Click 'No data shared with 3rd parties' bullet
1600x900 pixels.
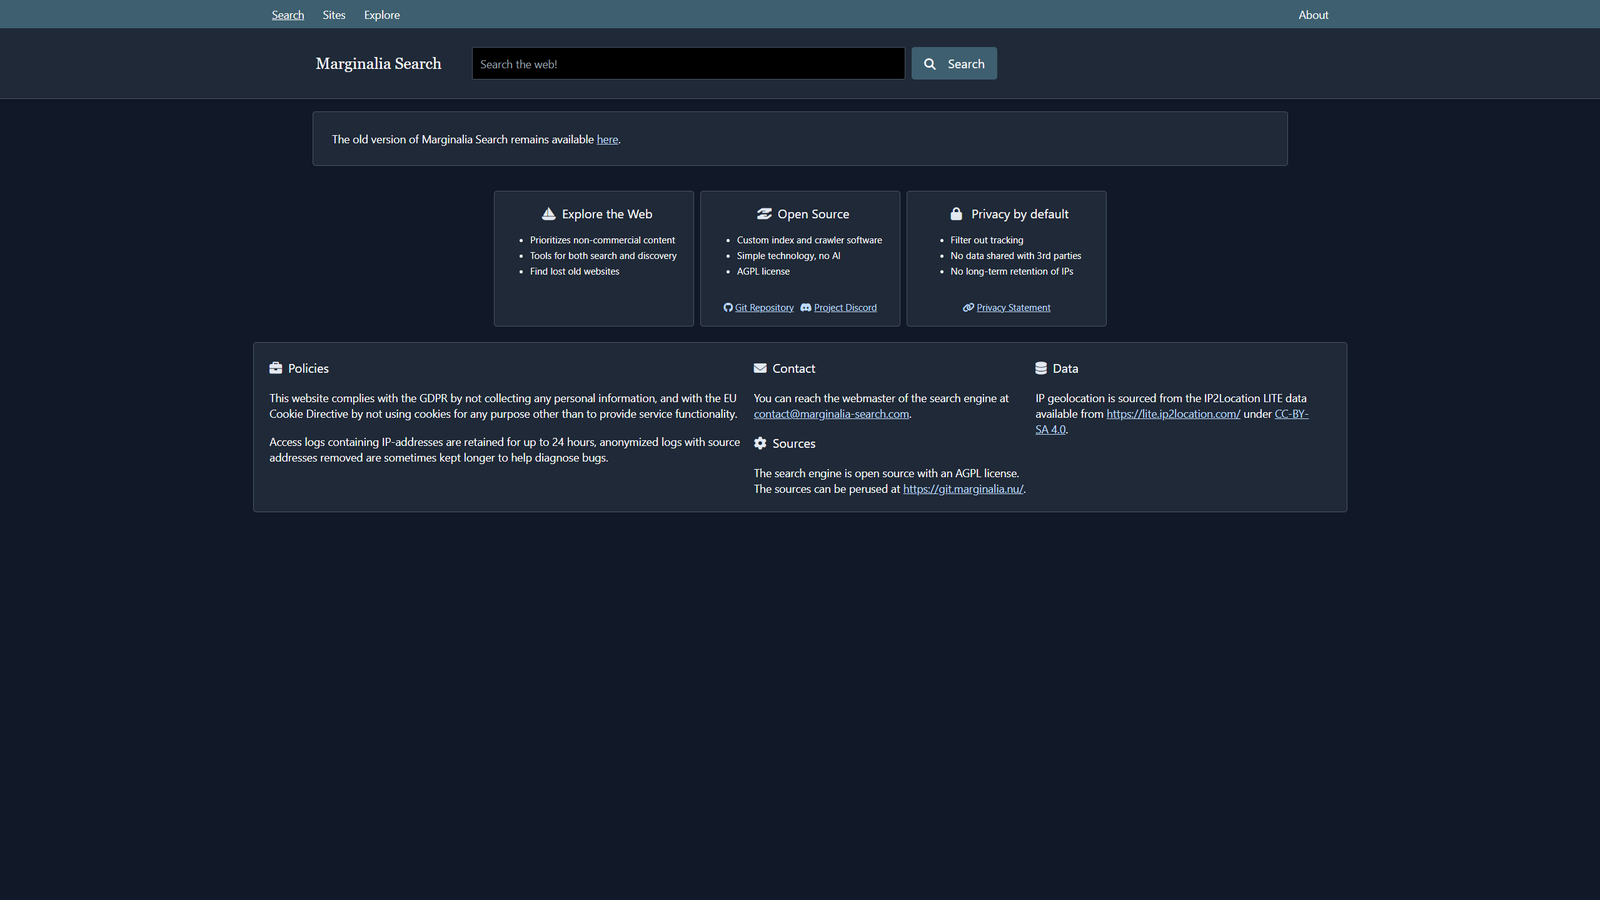pos(1015,256)
